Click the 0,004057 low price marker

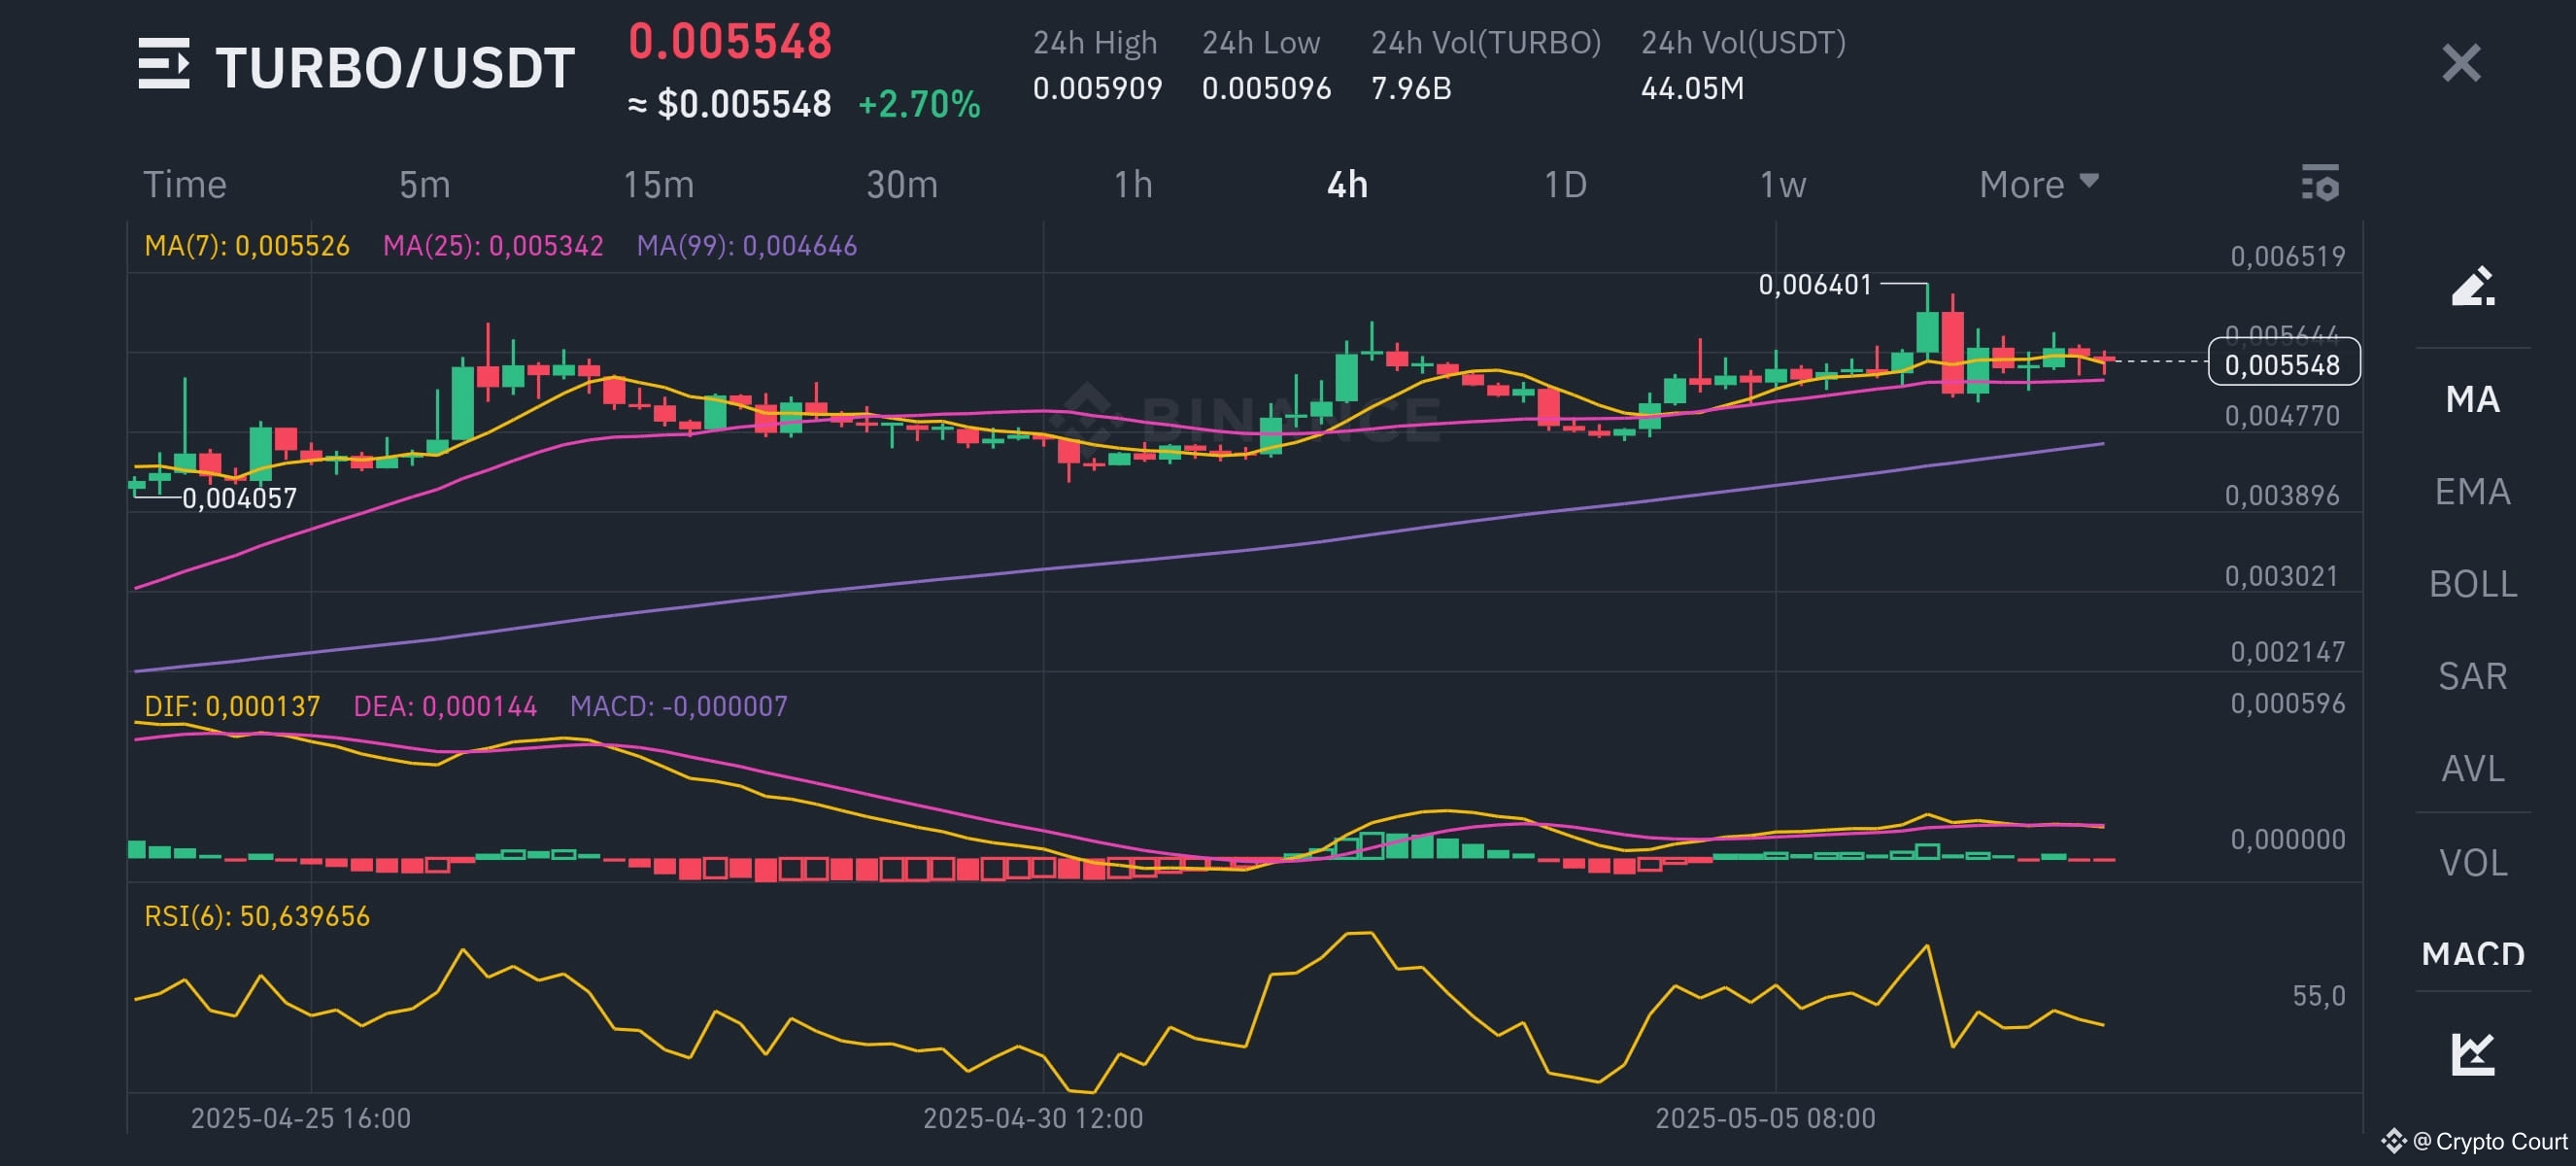pos(239,498)
